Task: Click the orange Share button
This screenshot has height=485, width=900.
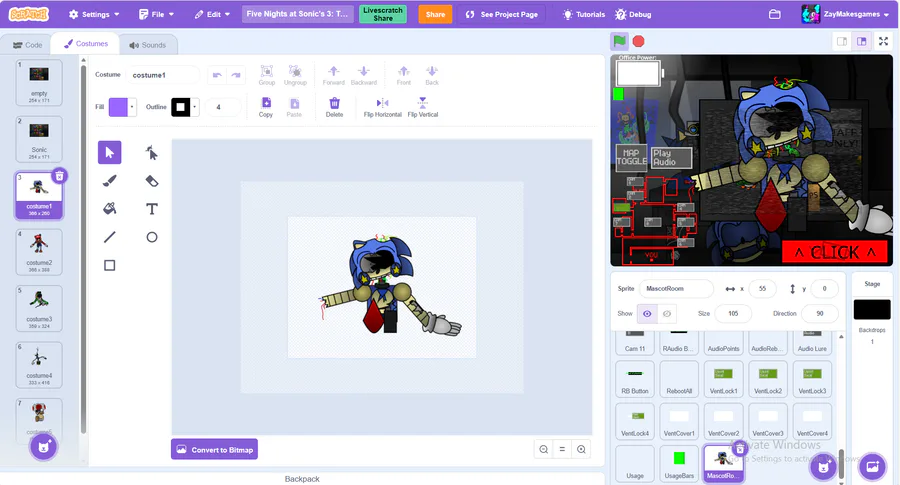Action: [435, 14]
